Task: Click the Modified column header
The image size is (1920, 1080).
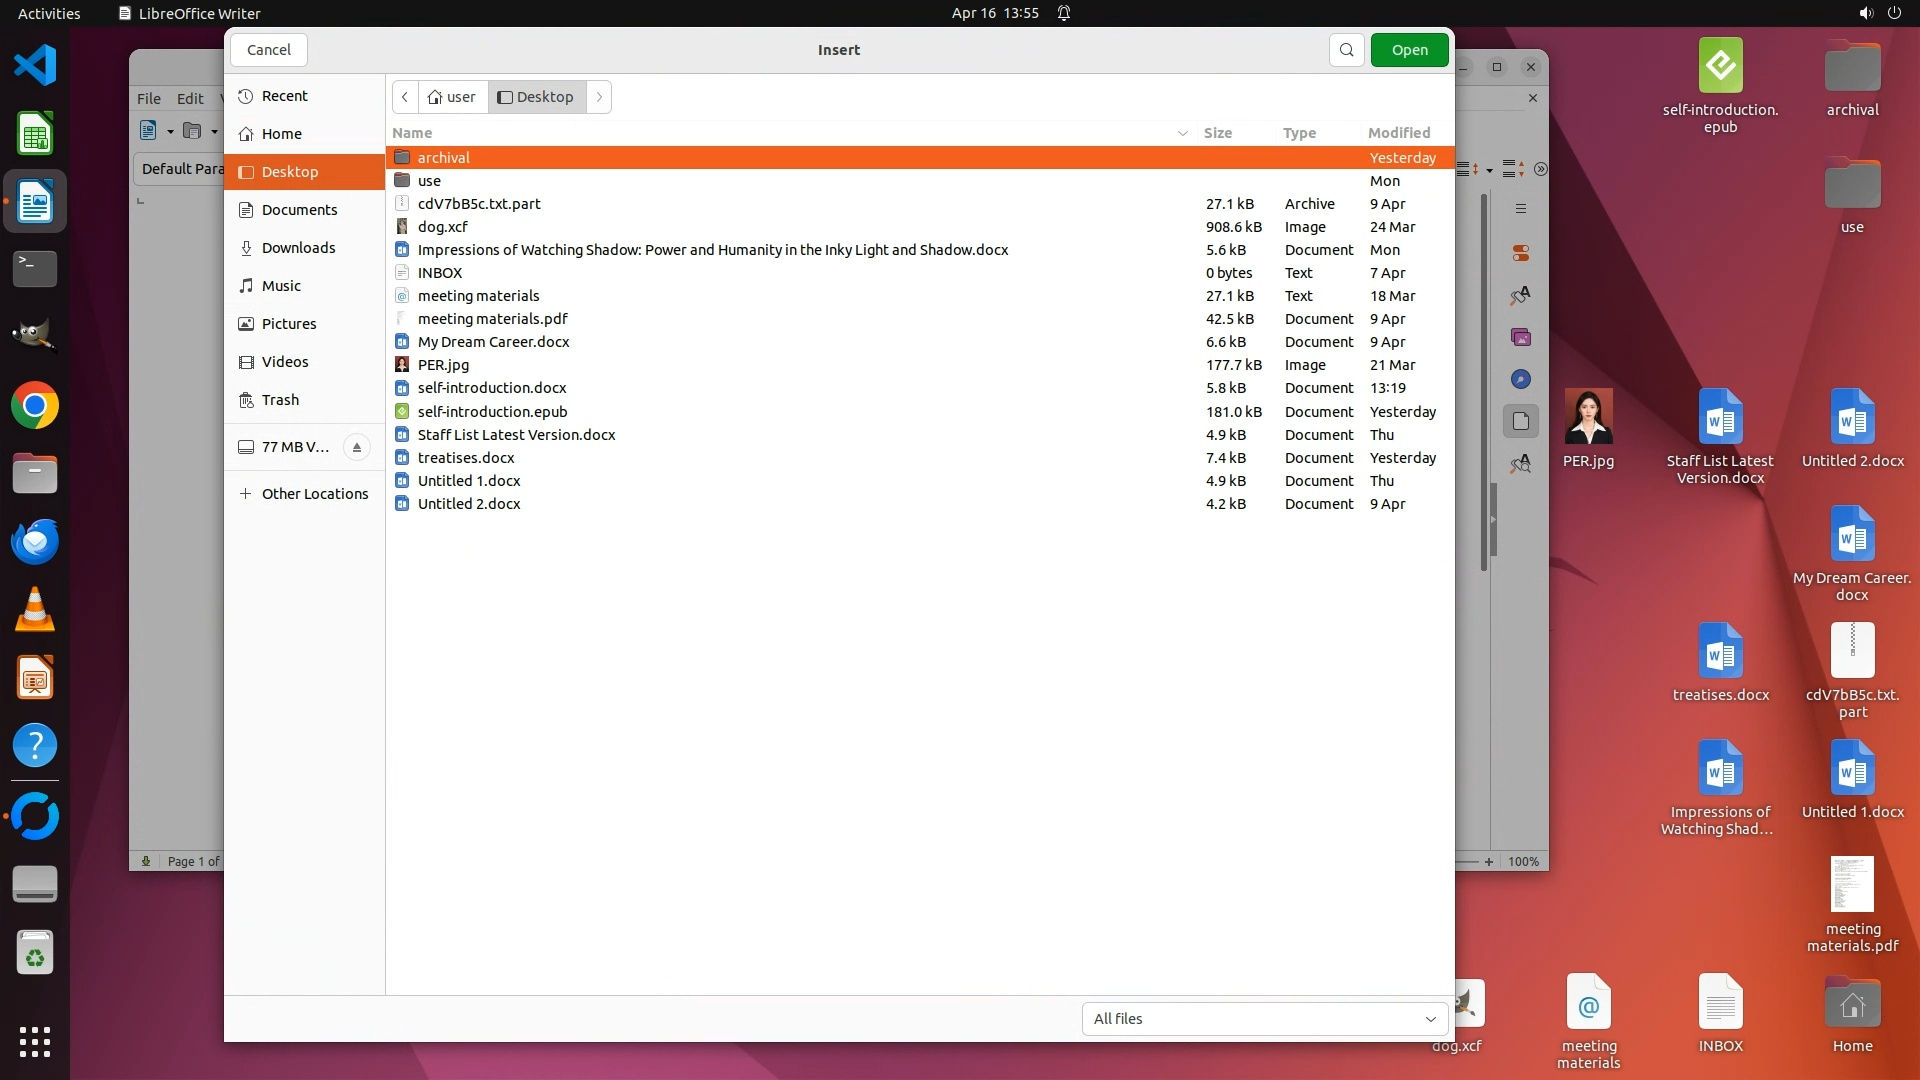Action: 1398,133
